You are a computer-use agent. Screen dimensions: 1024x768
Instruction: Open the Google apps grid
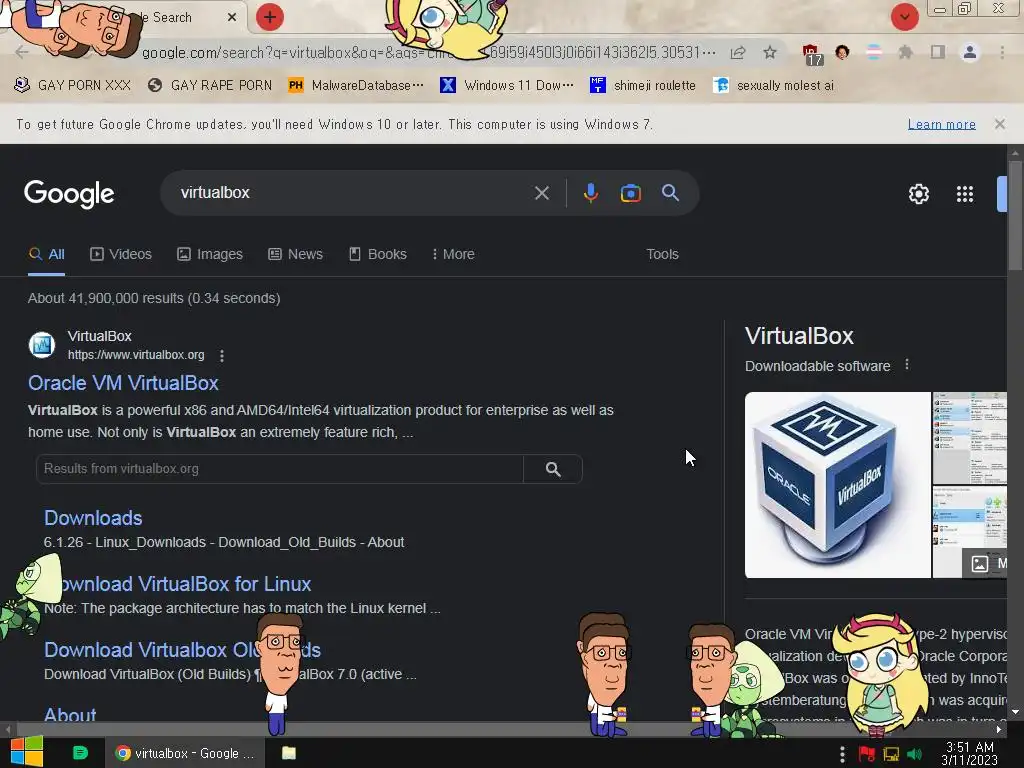(x=965, y=194)
